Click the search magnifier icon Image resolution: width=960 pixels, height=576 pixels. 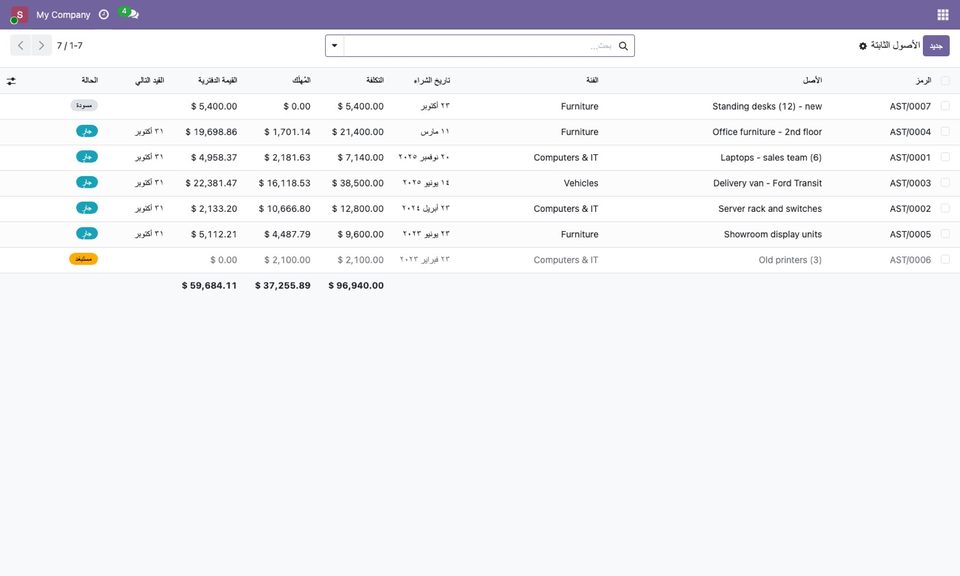(623, 46)
